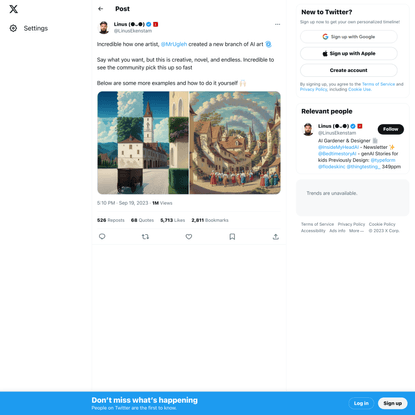
Task: Follow Linus in Relevant people
Action: (x=391, y=129)
